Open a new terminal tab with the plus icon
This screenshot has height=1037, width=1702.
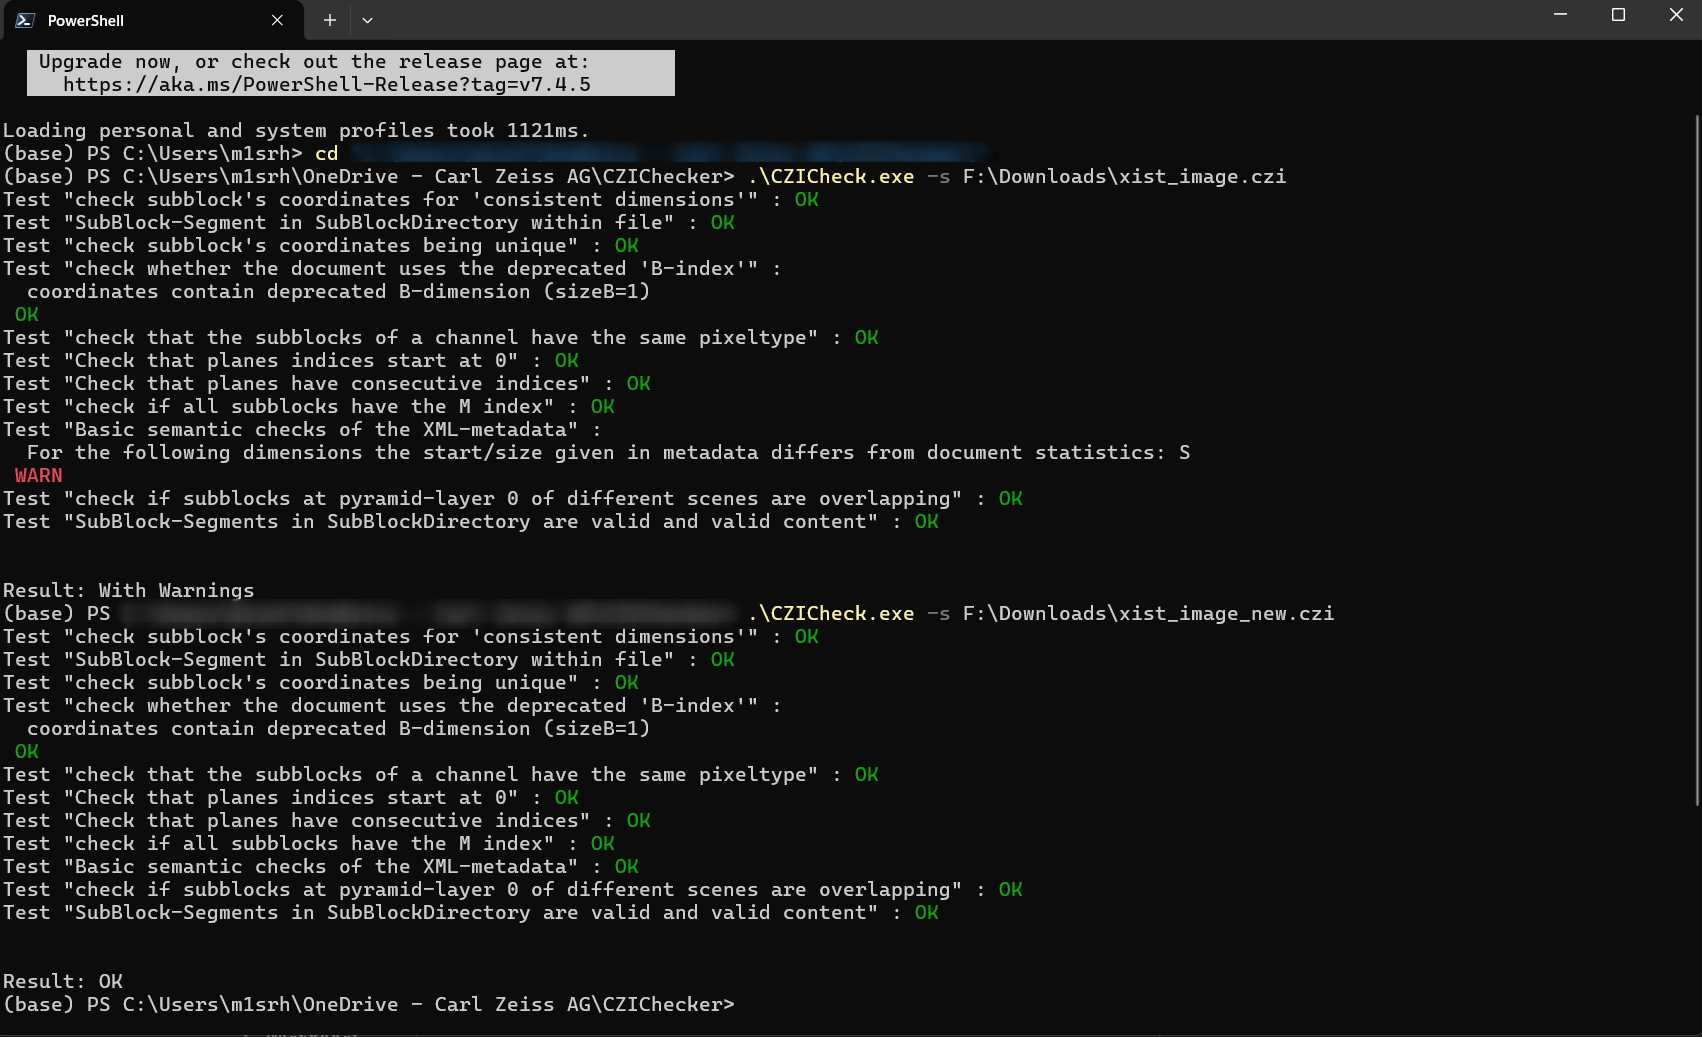pyautogui.click(x=328, y=20)
